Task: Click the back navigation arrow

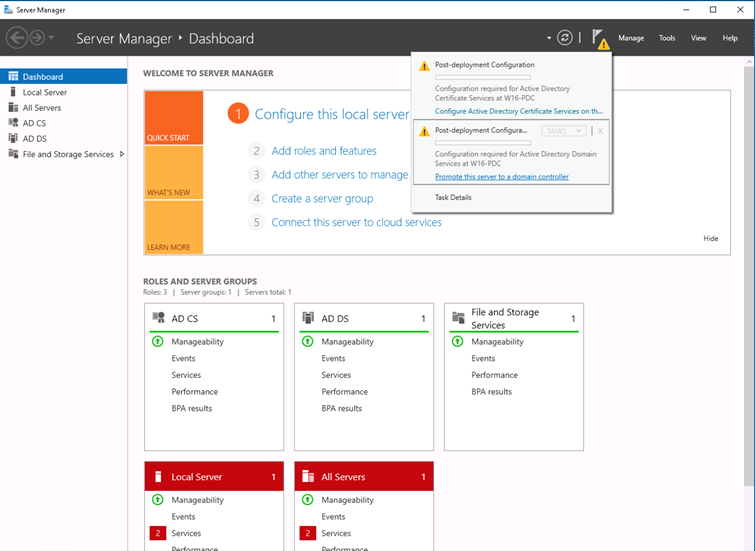Action: [17, 38]
